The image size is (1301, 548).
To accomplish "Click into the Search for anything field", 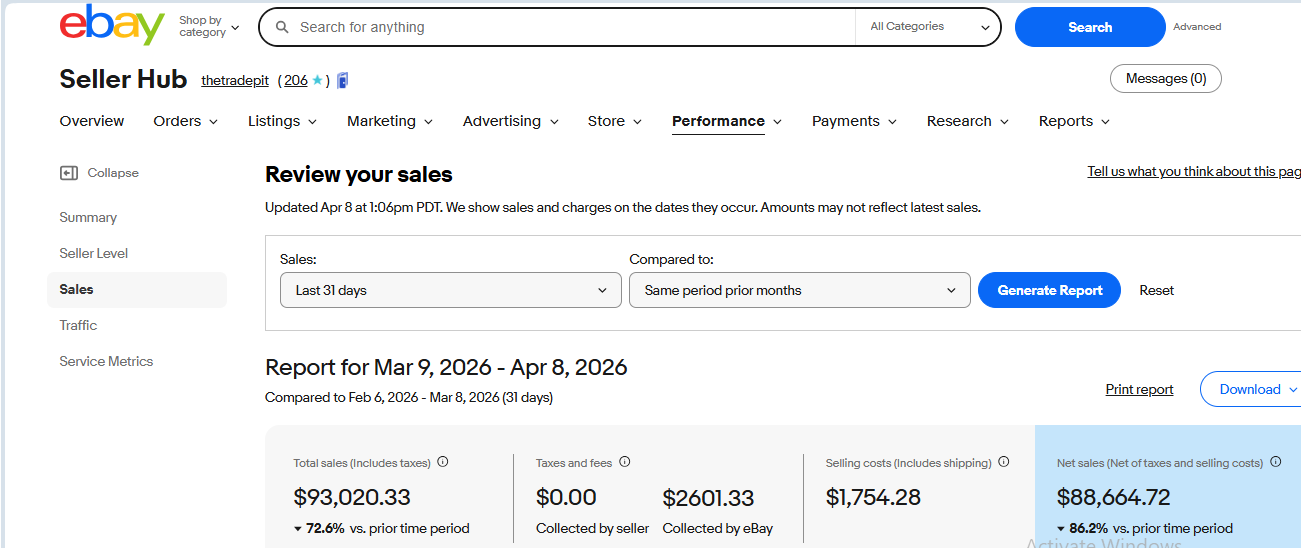I will click(x=570, y=27).
